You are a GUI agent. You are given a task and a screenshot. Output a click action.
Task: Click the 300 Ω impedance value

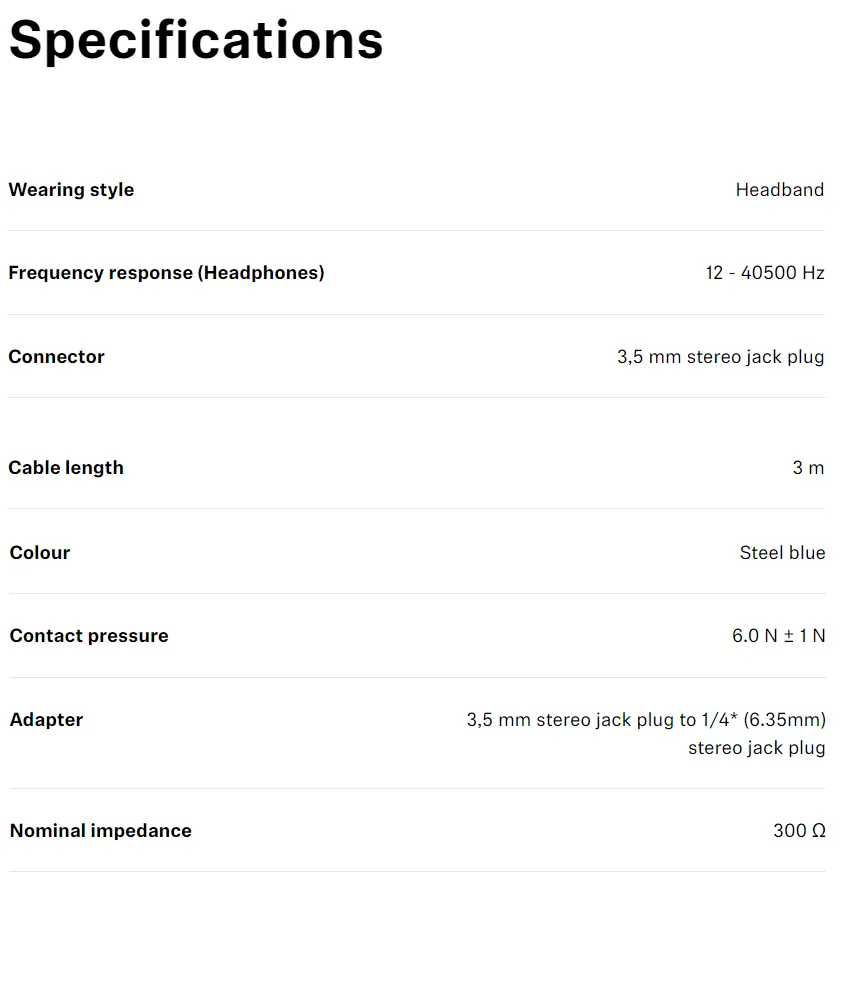(799, 830)
